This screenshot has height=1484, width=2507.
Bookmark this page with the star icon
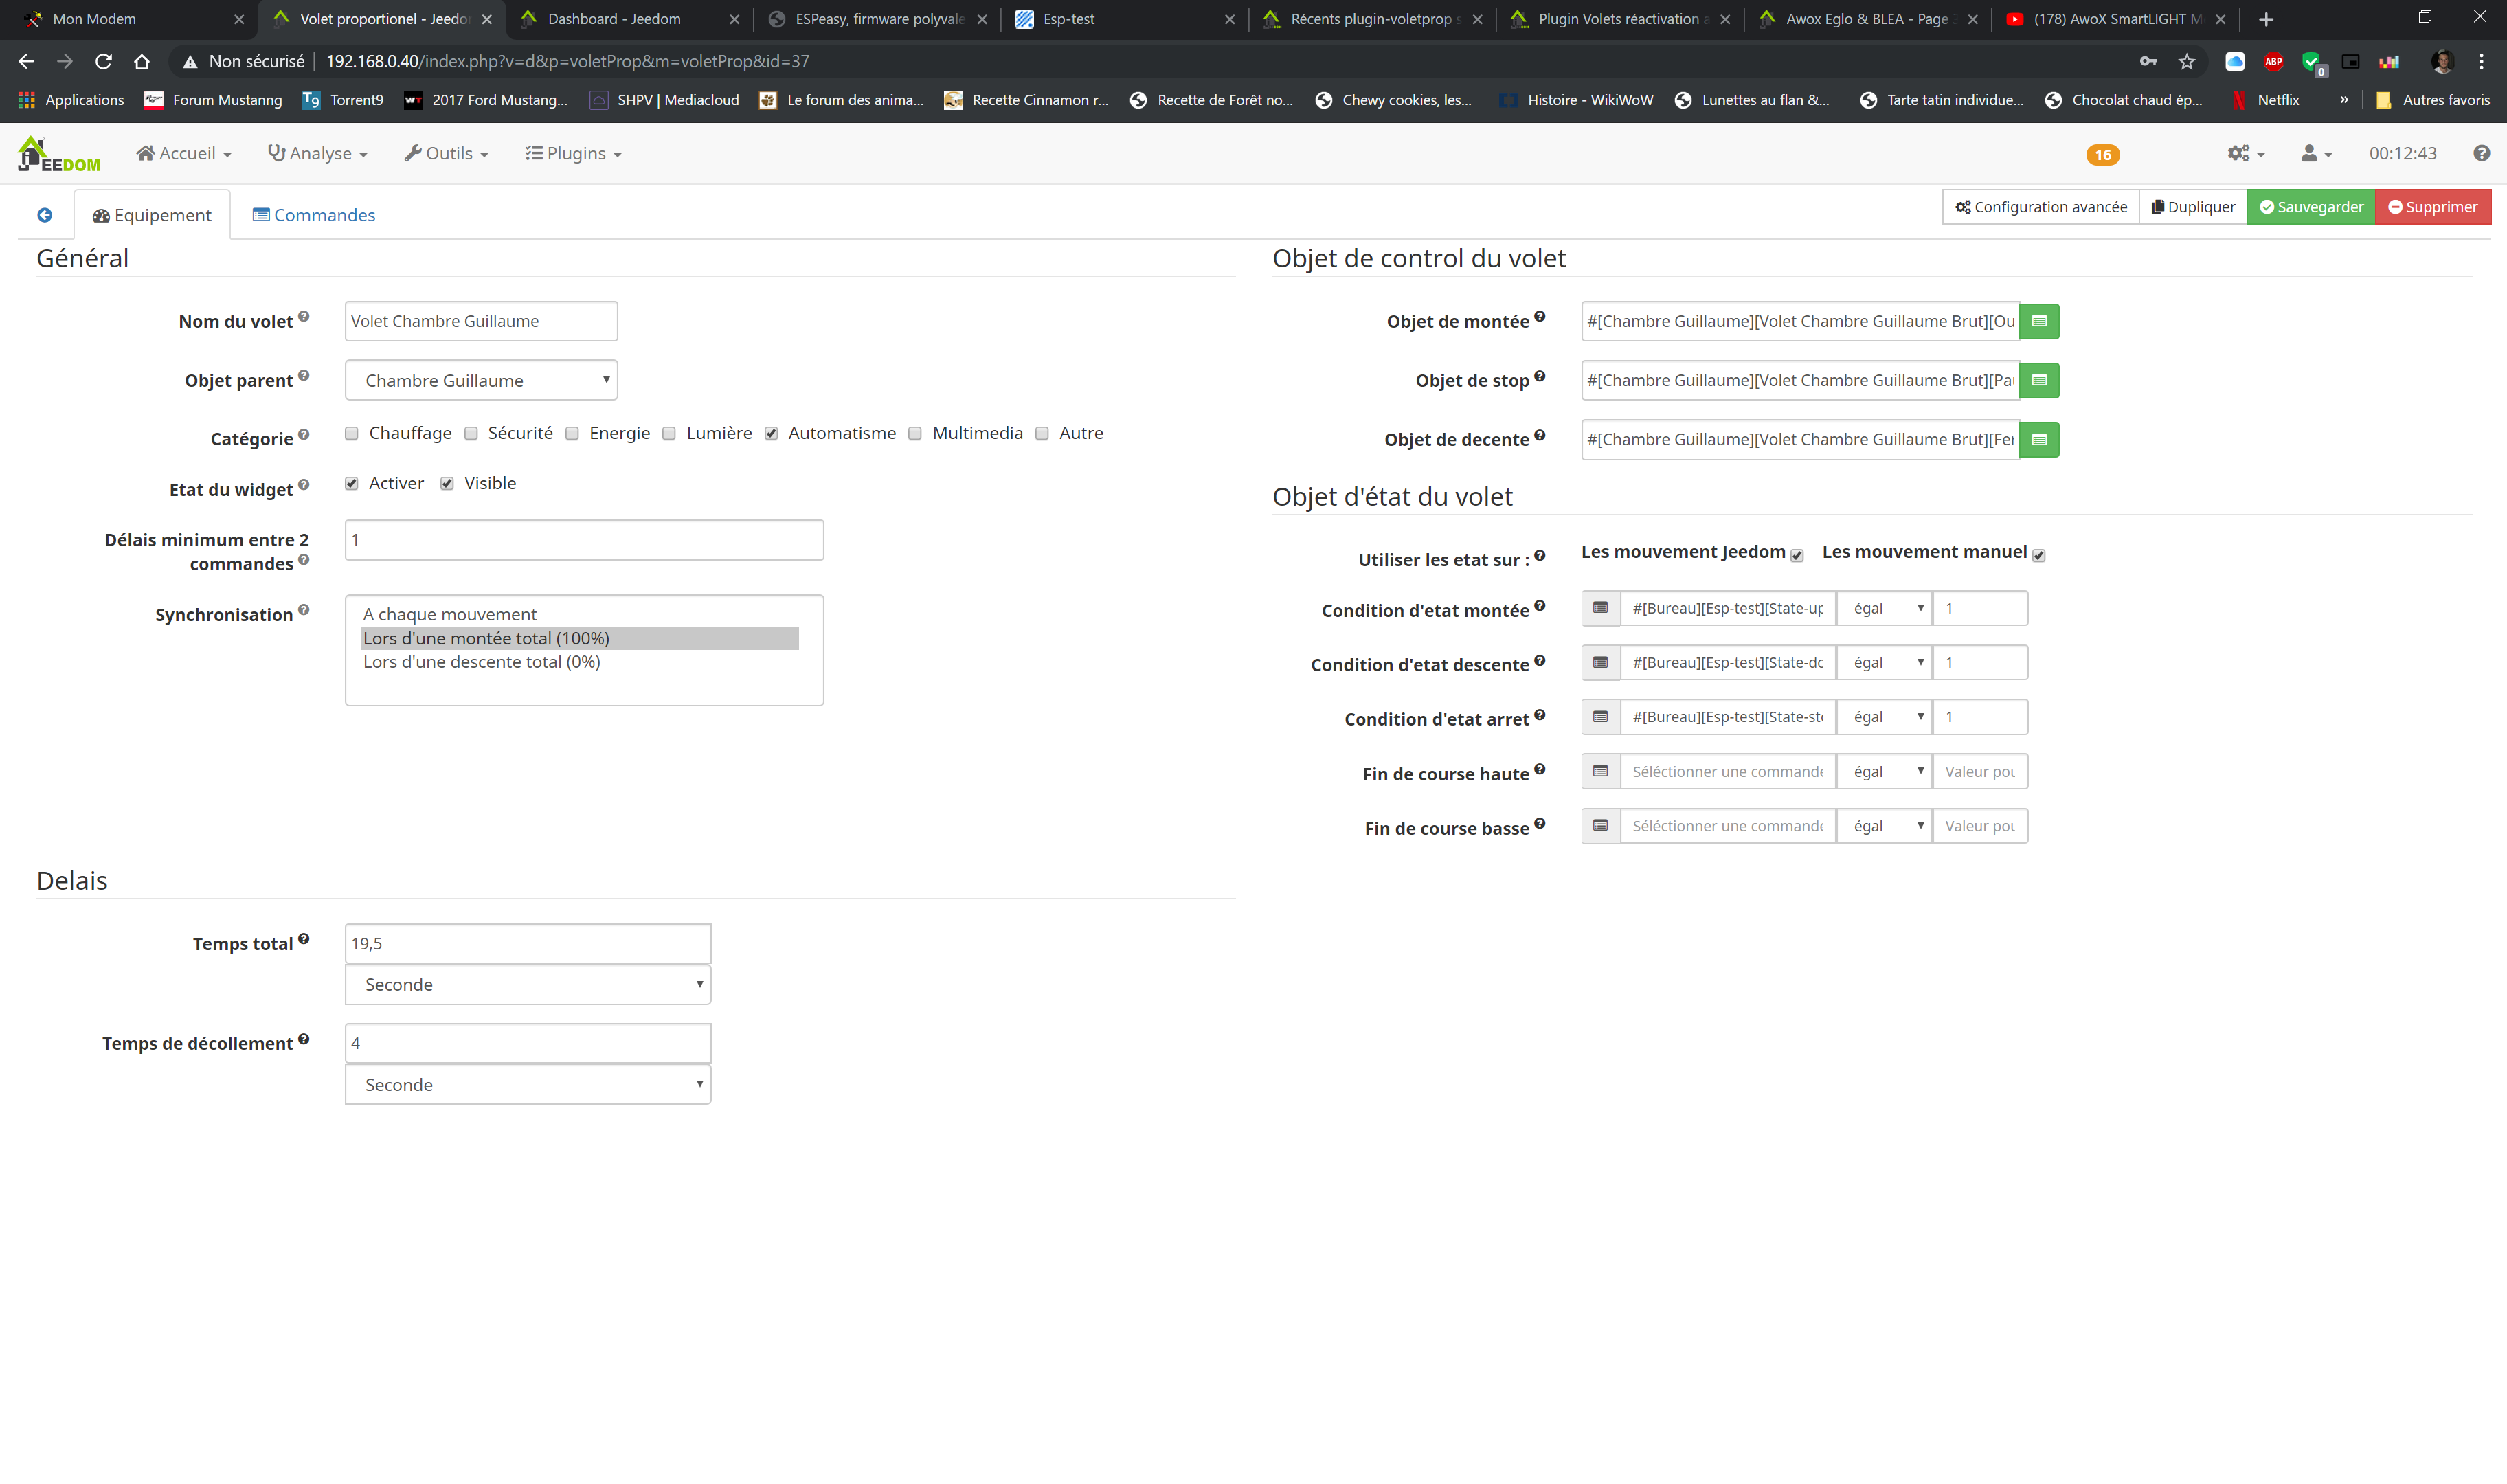(x=2186, y=61)
